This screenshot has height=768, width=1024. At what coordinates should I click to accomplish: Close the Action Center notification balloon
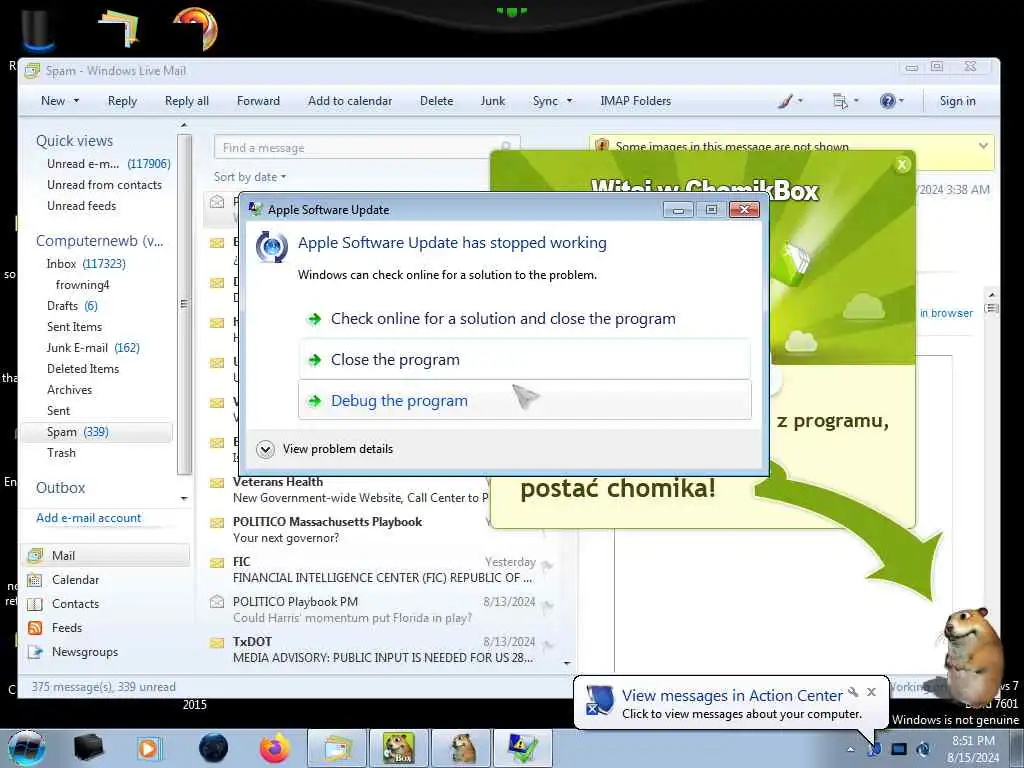(x=871, y=692)
